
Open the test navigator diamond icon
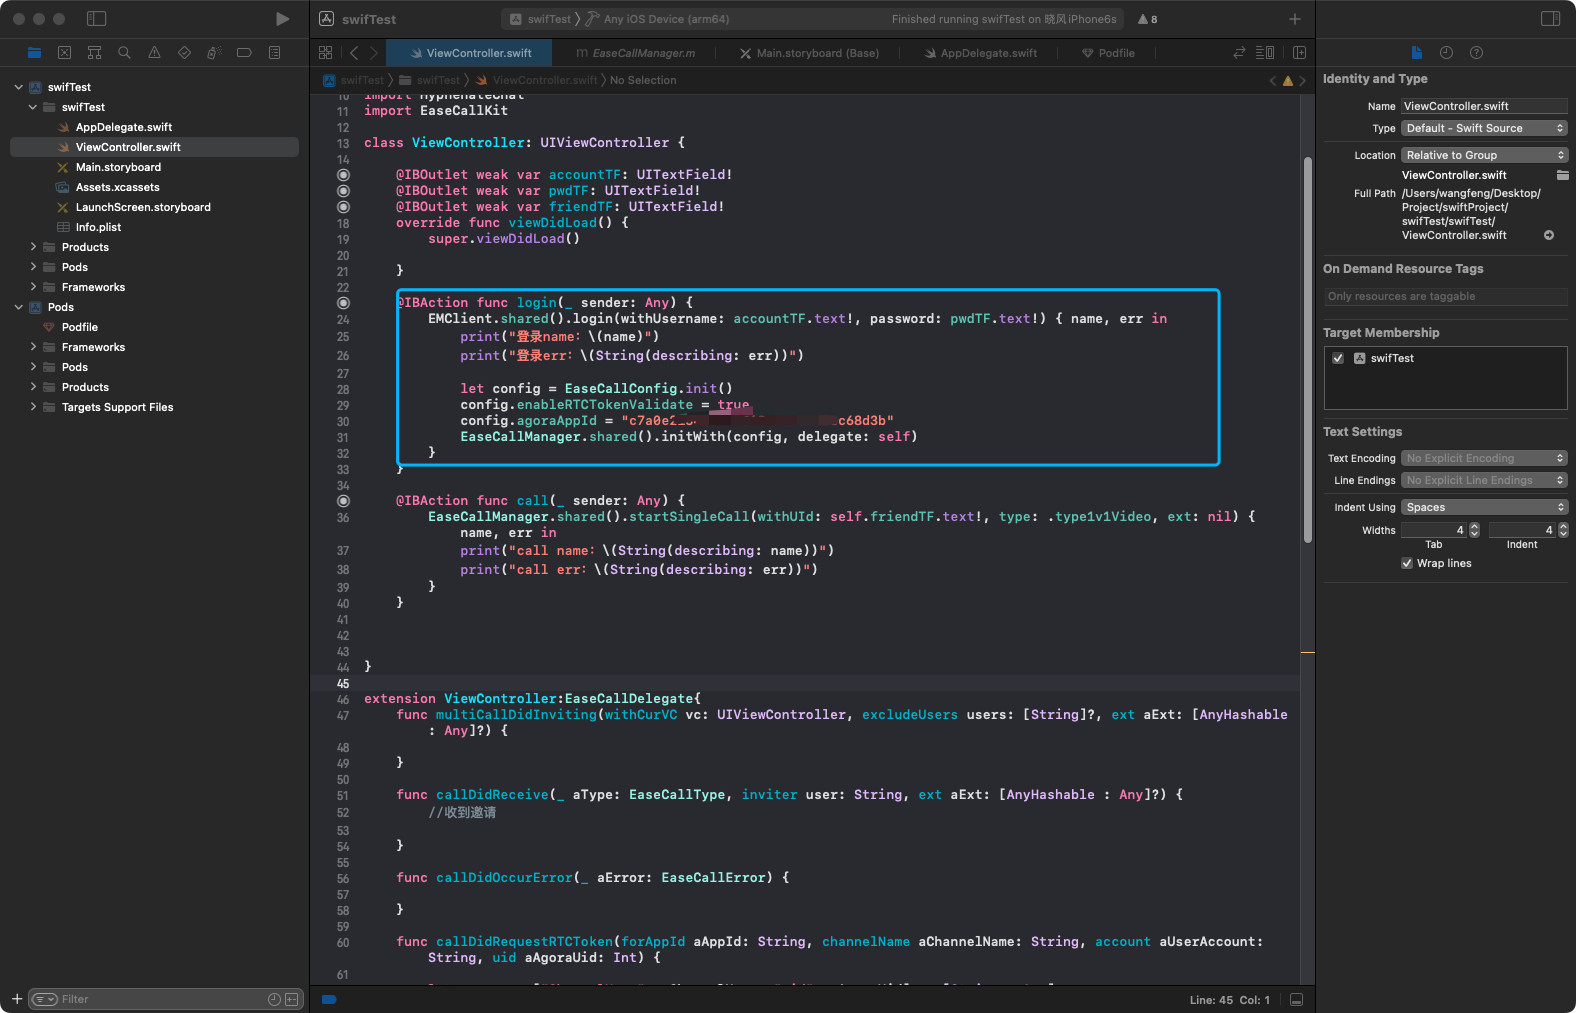(184, 52)
